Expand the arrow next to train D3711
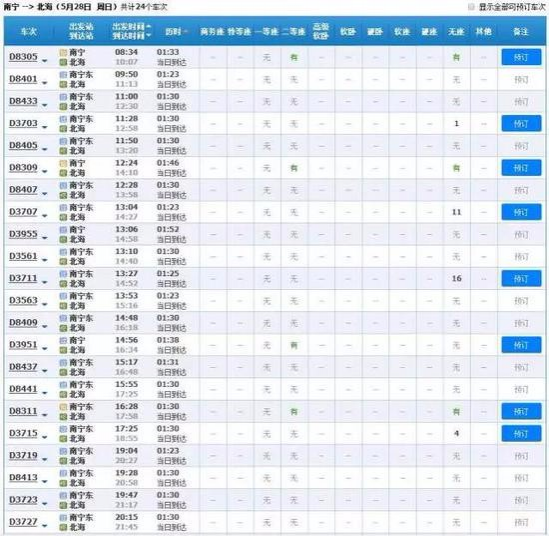Image resolution: width=549 pixels, height=536 pixels. [x=44, y=283]
